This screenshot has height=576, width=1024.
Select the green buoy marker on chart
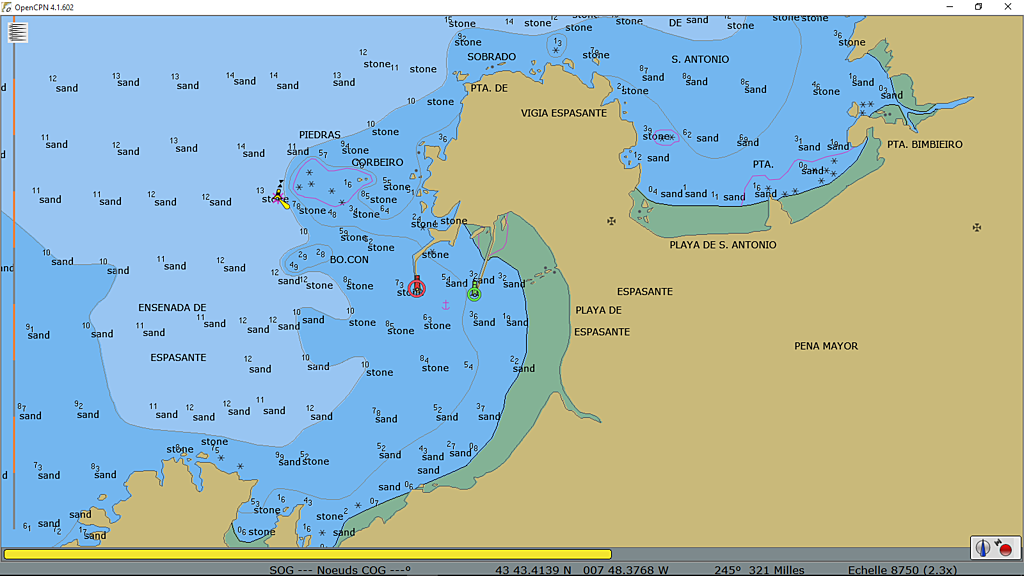point(474,293)
